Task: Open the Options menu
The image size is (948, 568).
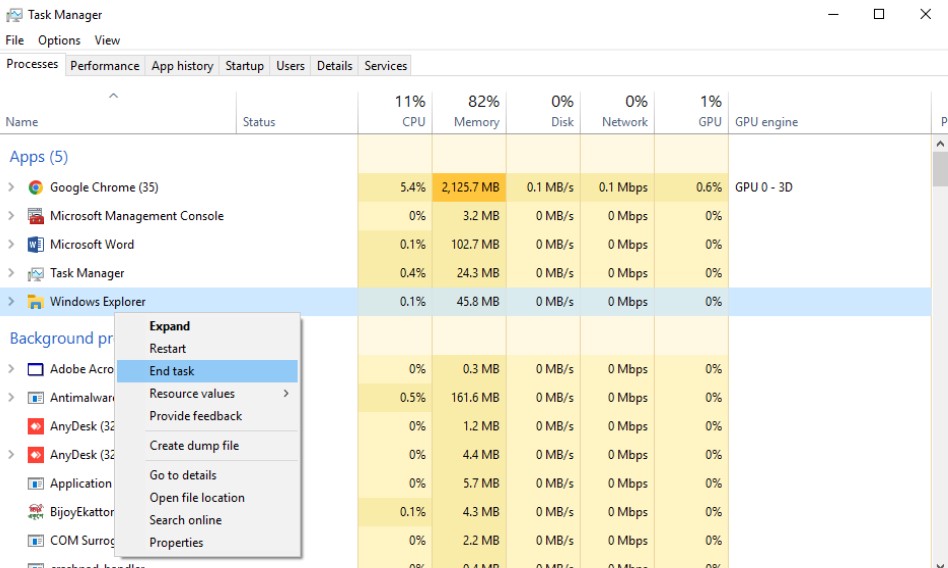Action: (59, 40)
